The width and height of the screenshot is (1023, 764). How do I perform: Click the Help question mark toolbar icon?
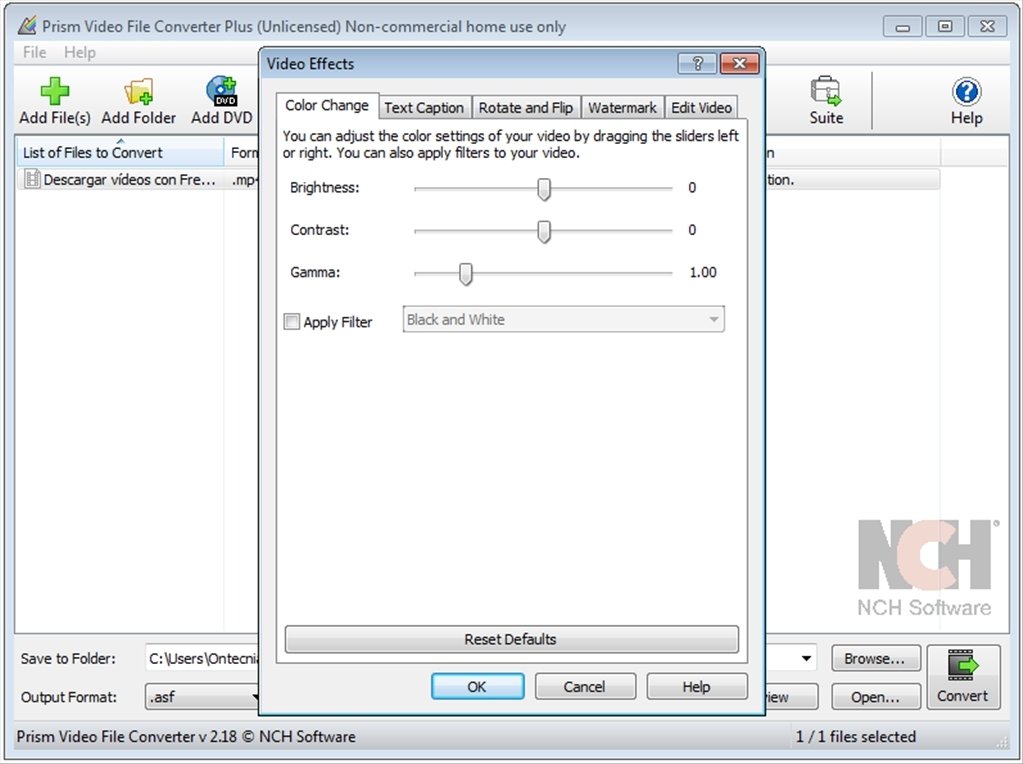coord(966,91)
